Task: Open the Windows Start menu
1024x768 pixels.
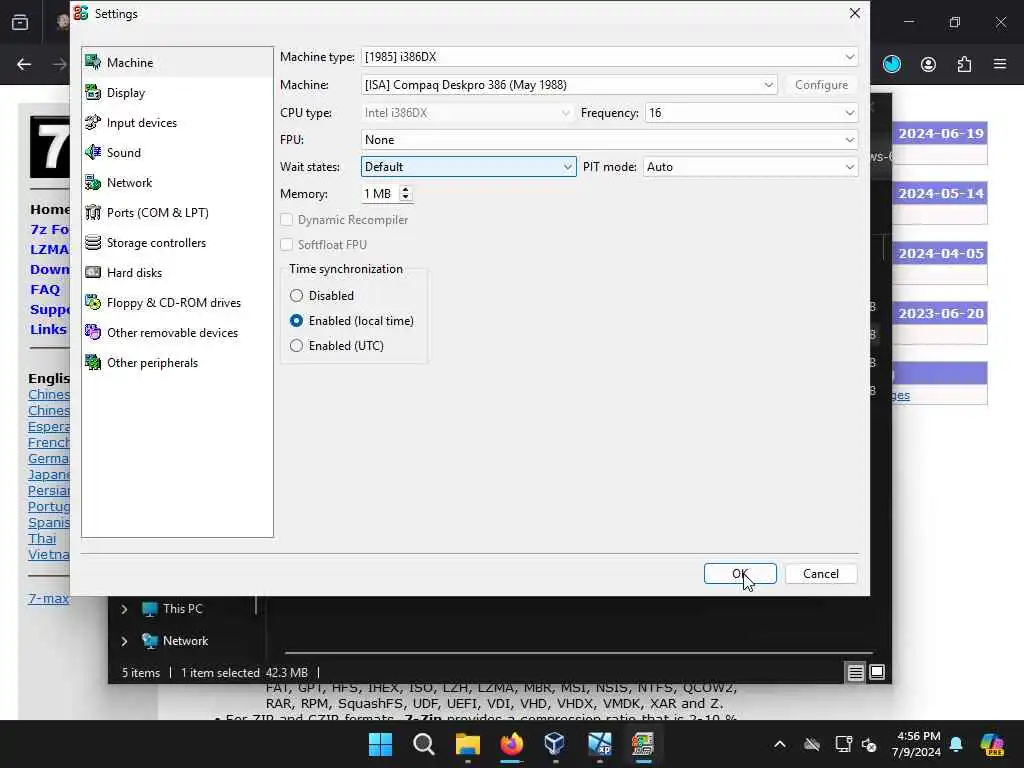Action: click(x=380, y=744)
